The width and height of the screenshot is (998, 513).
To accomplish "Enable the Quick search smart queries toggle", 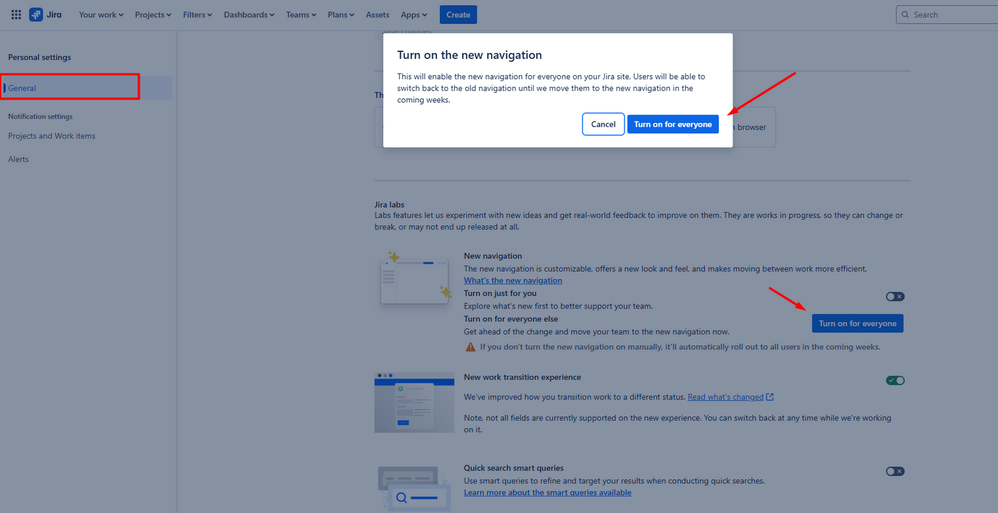I will point(895,472).
